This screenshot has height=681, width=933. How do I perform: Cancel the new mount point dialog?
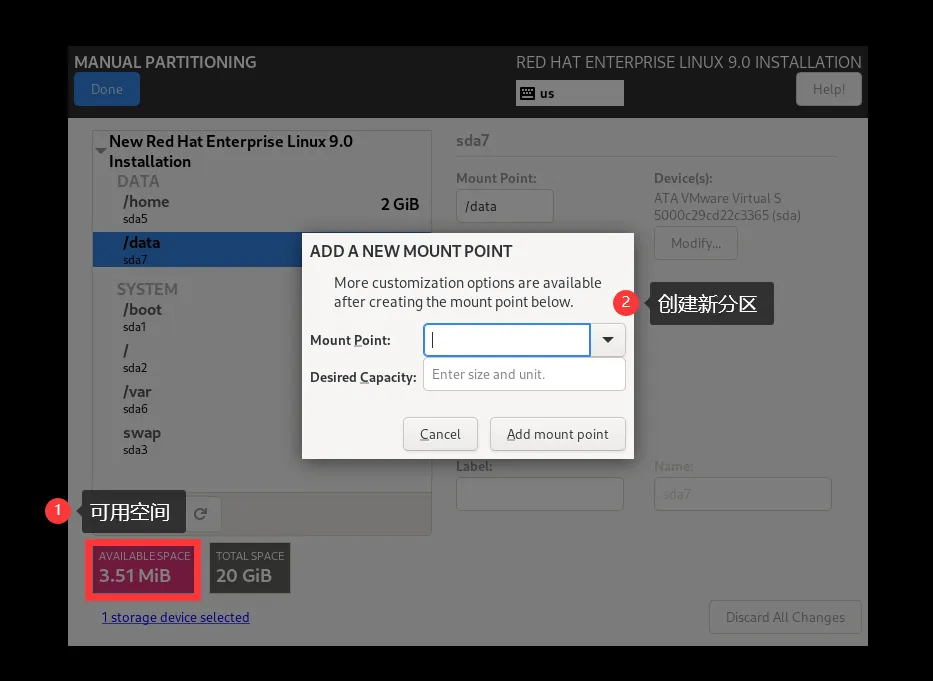[x=440, y=434]
